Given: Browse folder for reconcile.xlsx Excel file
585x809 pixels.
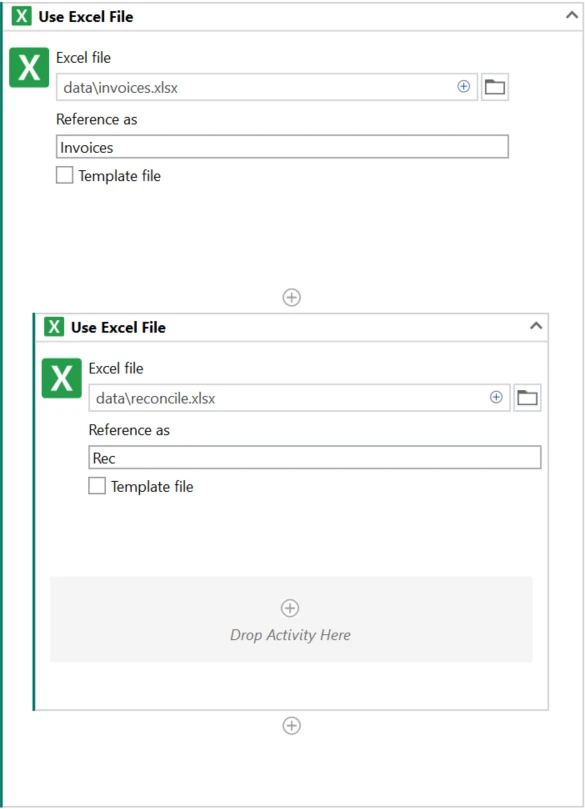Looking at the screenshot, I should point(527,397).
